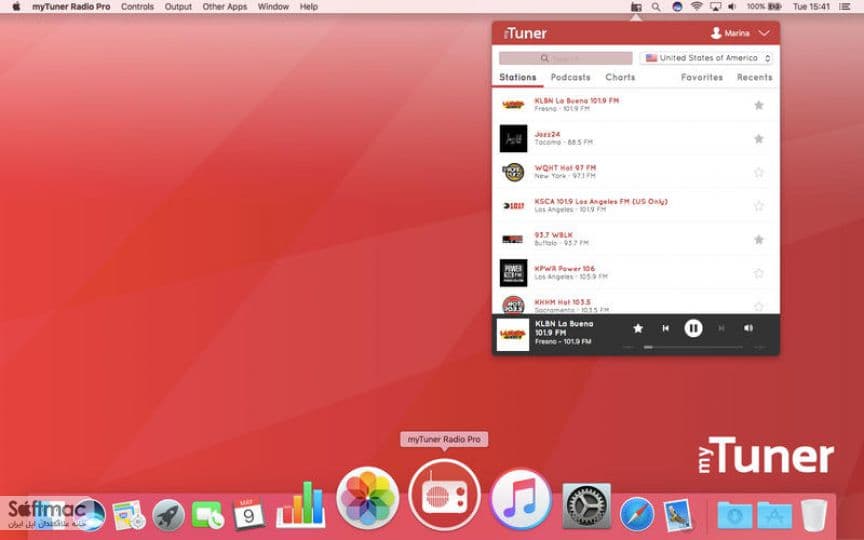The width and height of the screenshot is (864, 540).
Task: Play KPWR Power 106 station
Action: [635, 273]
